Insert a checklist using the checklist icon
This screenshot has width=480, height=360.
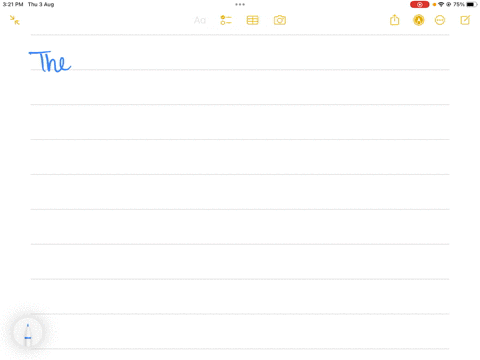226,20
